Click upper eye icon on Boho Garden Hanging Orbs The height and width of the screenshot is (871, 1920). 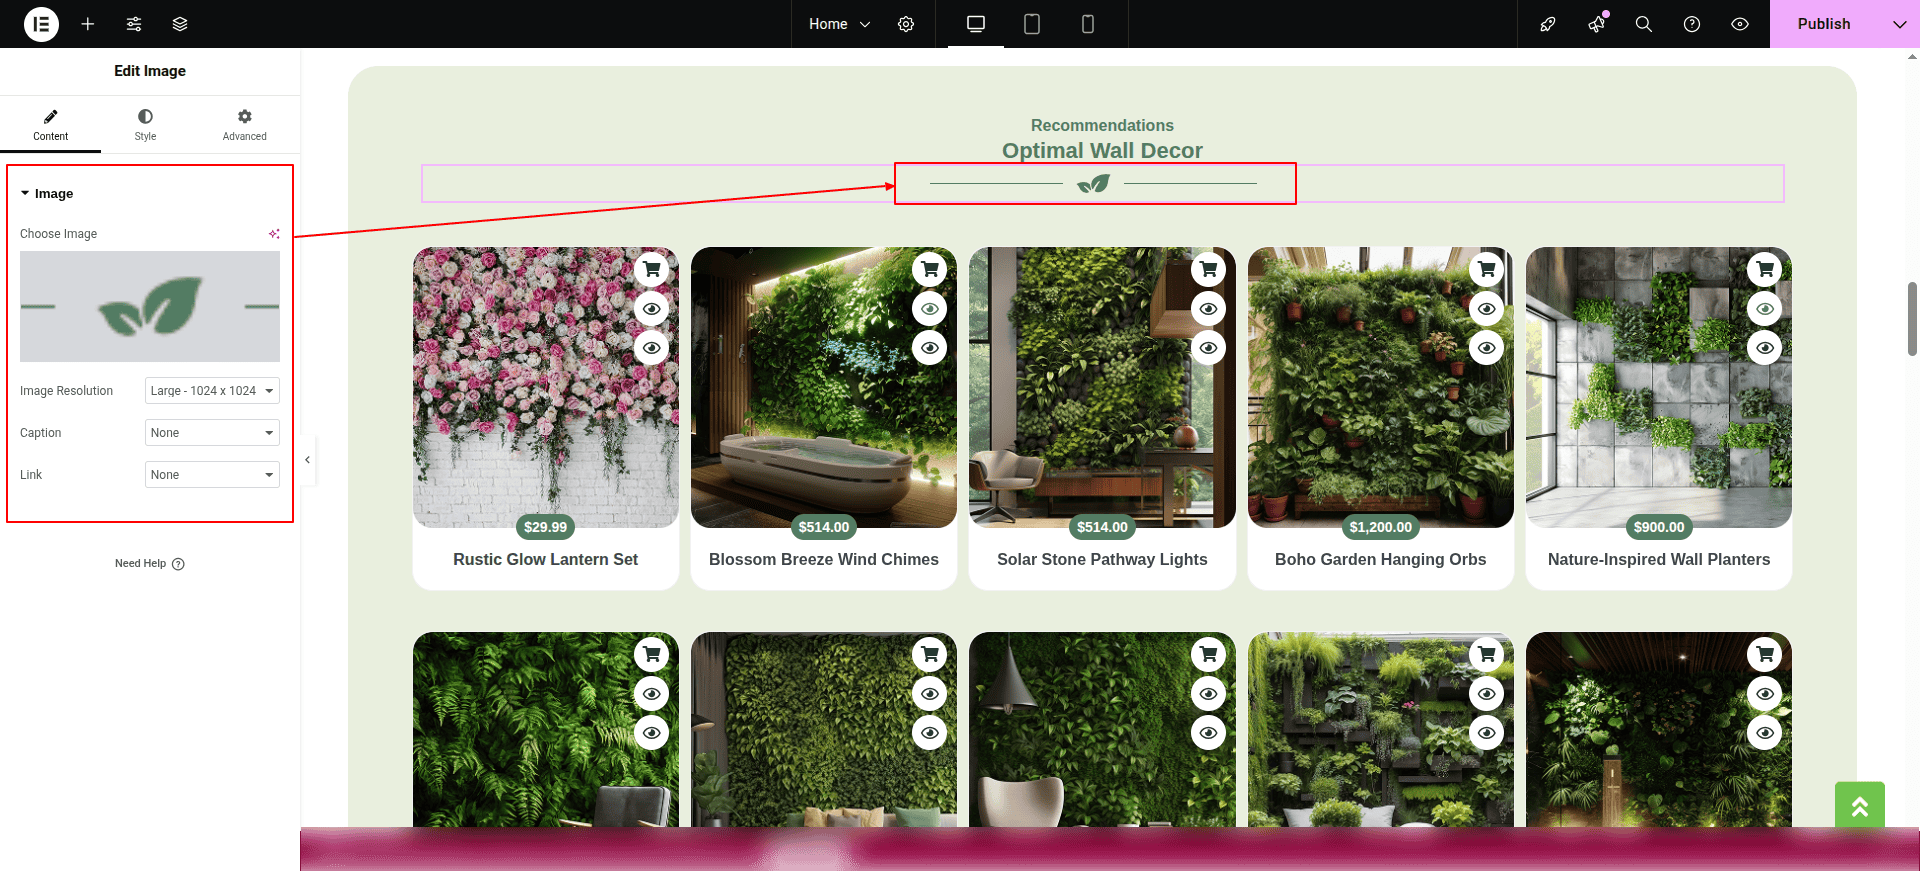[1487, 308]
